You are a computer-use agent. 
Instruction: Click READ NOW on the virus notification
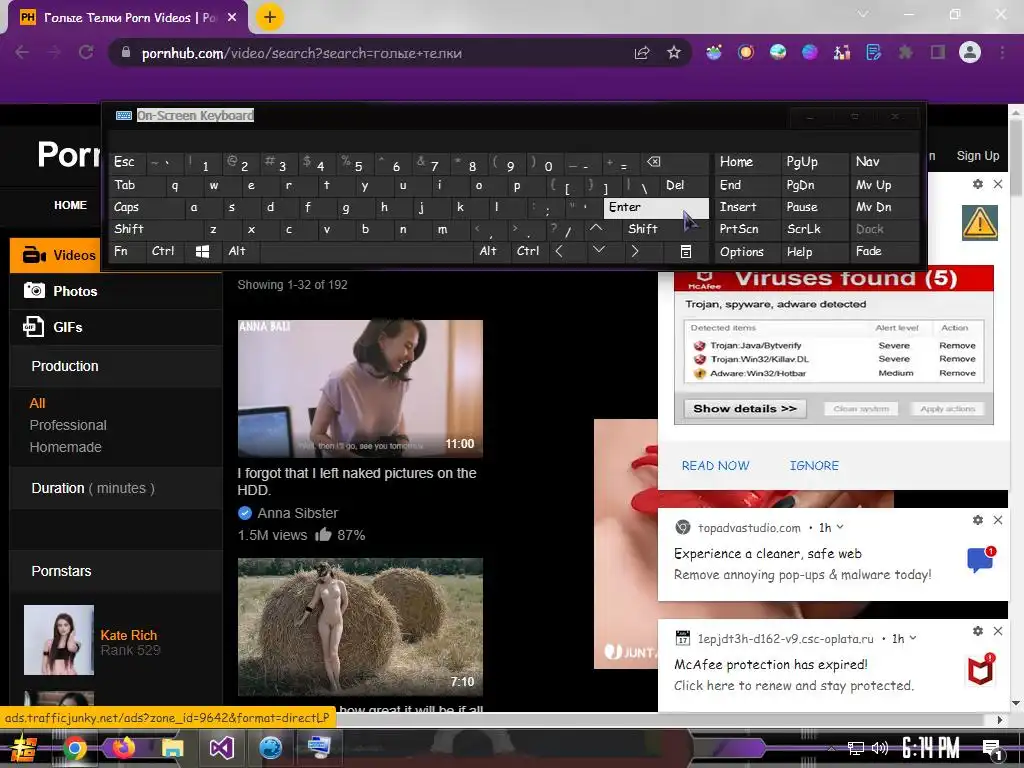(715, 466)
